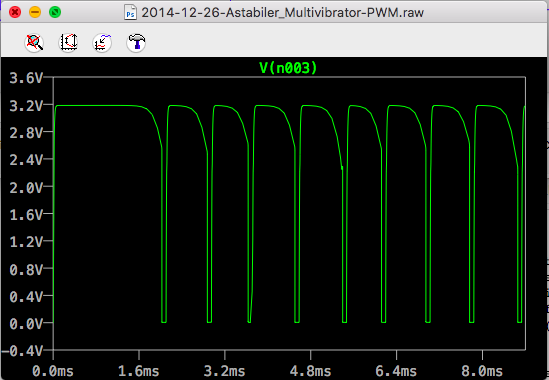The width and height of the screenshot is (549, 380).
Task: Click the 2.8V vertical axis label
Action: (x=26, y=133)
